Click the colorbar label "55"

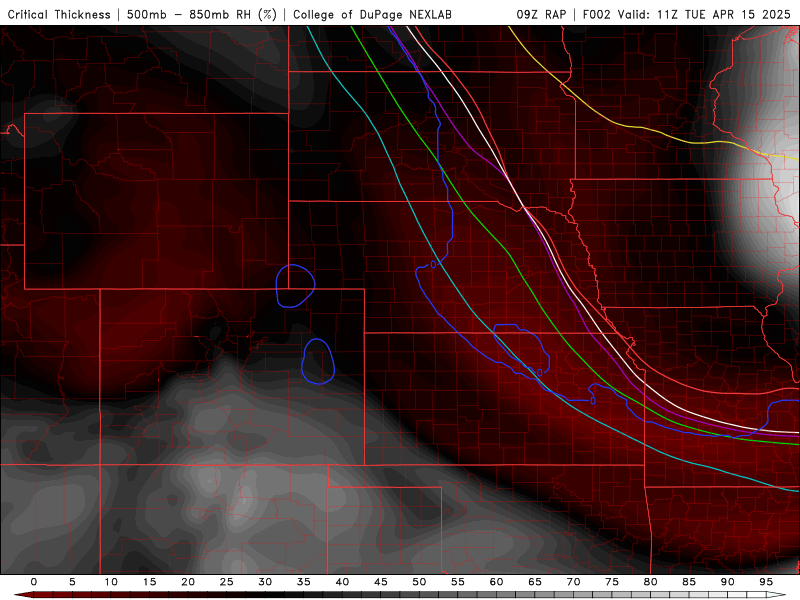click(458, 582)
